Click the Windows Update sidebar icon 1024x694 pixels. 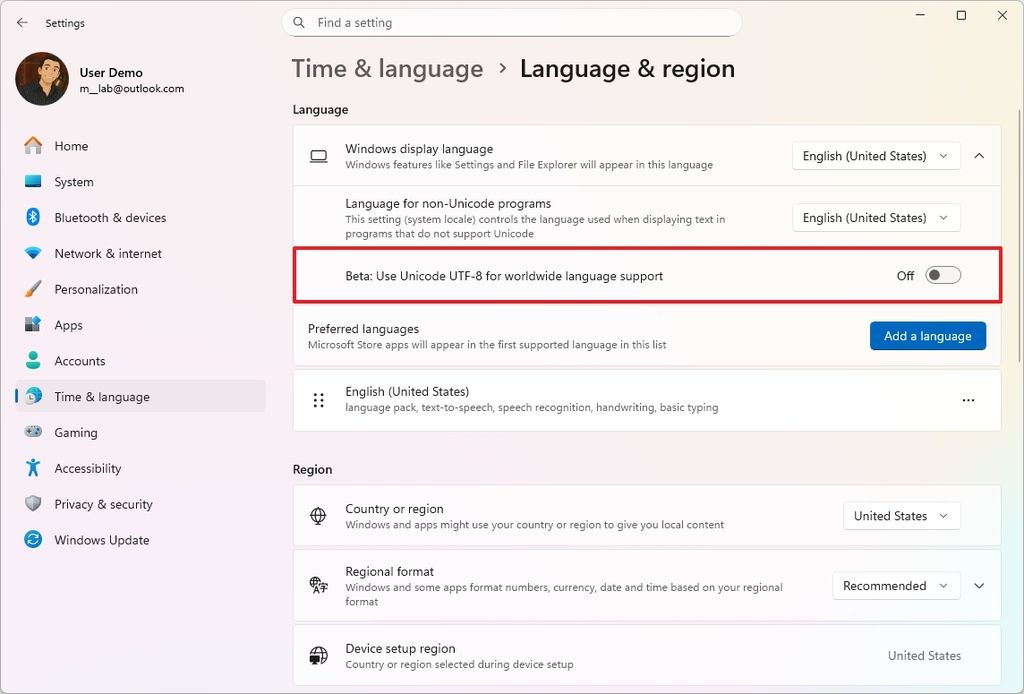(x=32, y=540)
